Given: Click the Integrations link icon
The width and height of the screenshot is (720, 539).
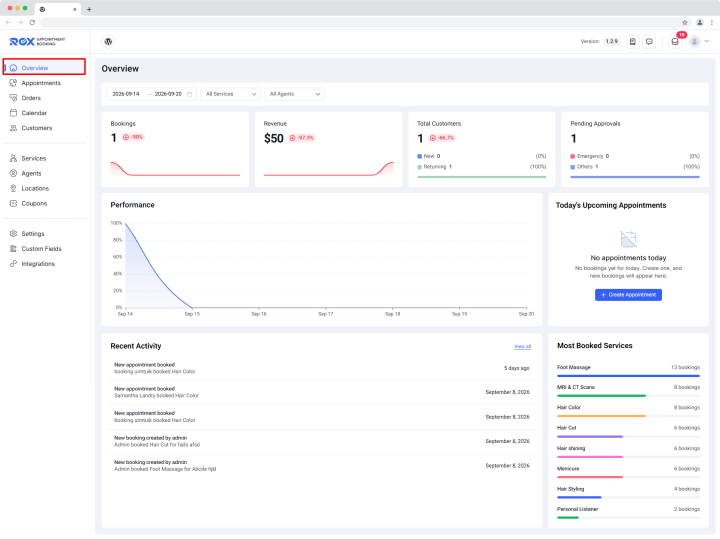Looking at the screenshot, I should tap(13, 264).
